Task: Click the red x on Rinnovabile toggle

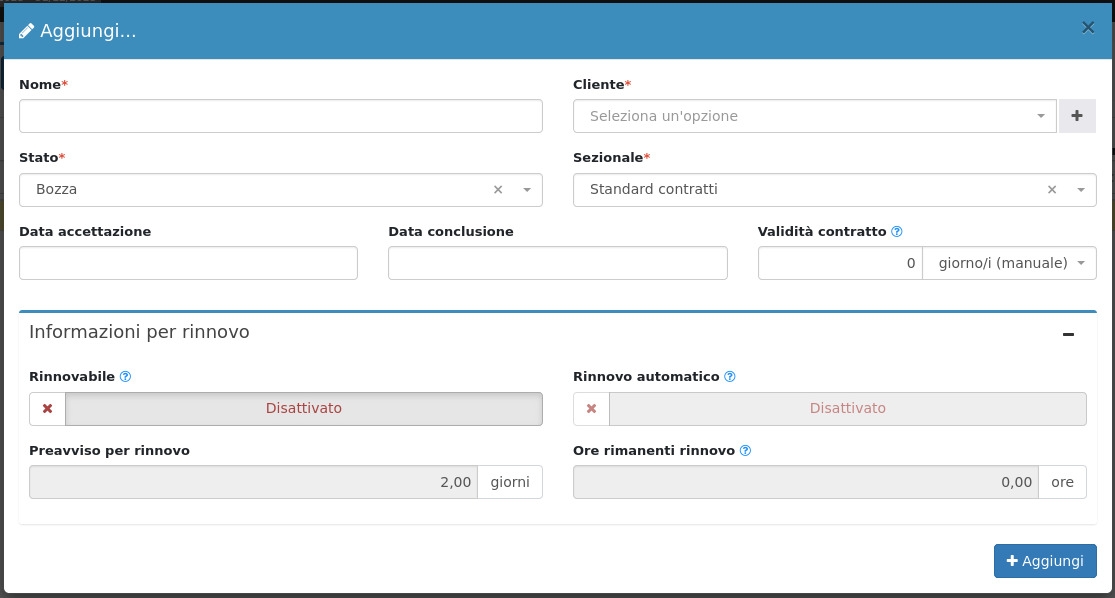Action: click(x=47, y=409)
